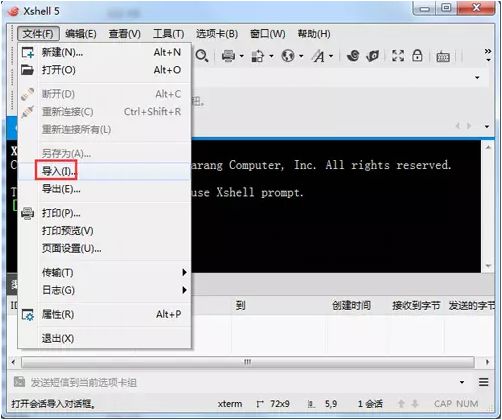The image size is (502, 420).
Task: Open the dropdown arrow next to the printer icon
Action: pos(242,56)
